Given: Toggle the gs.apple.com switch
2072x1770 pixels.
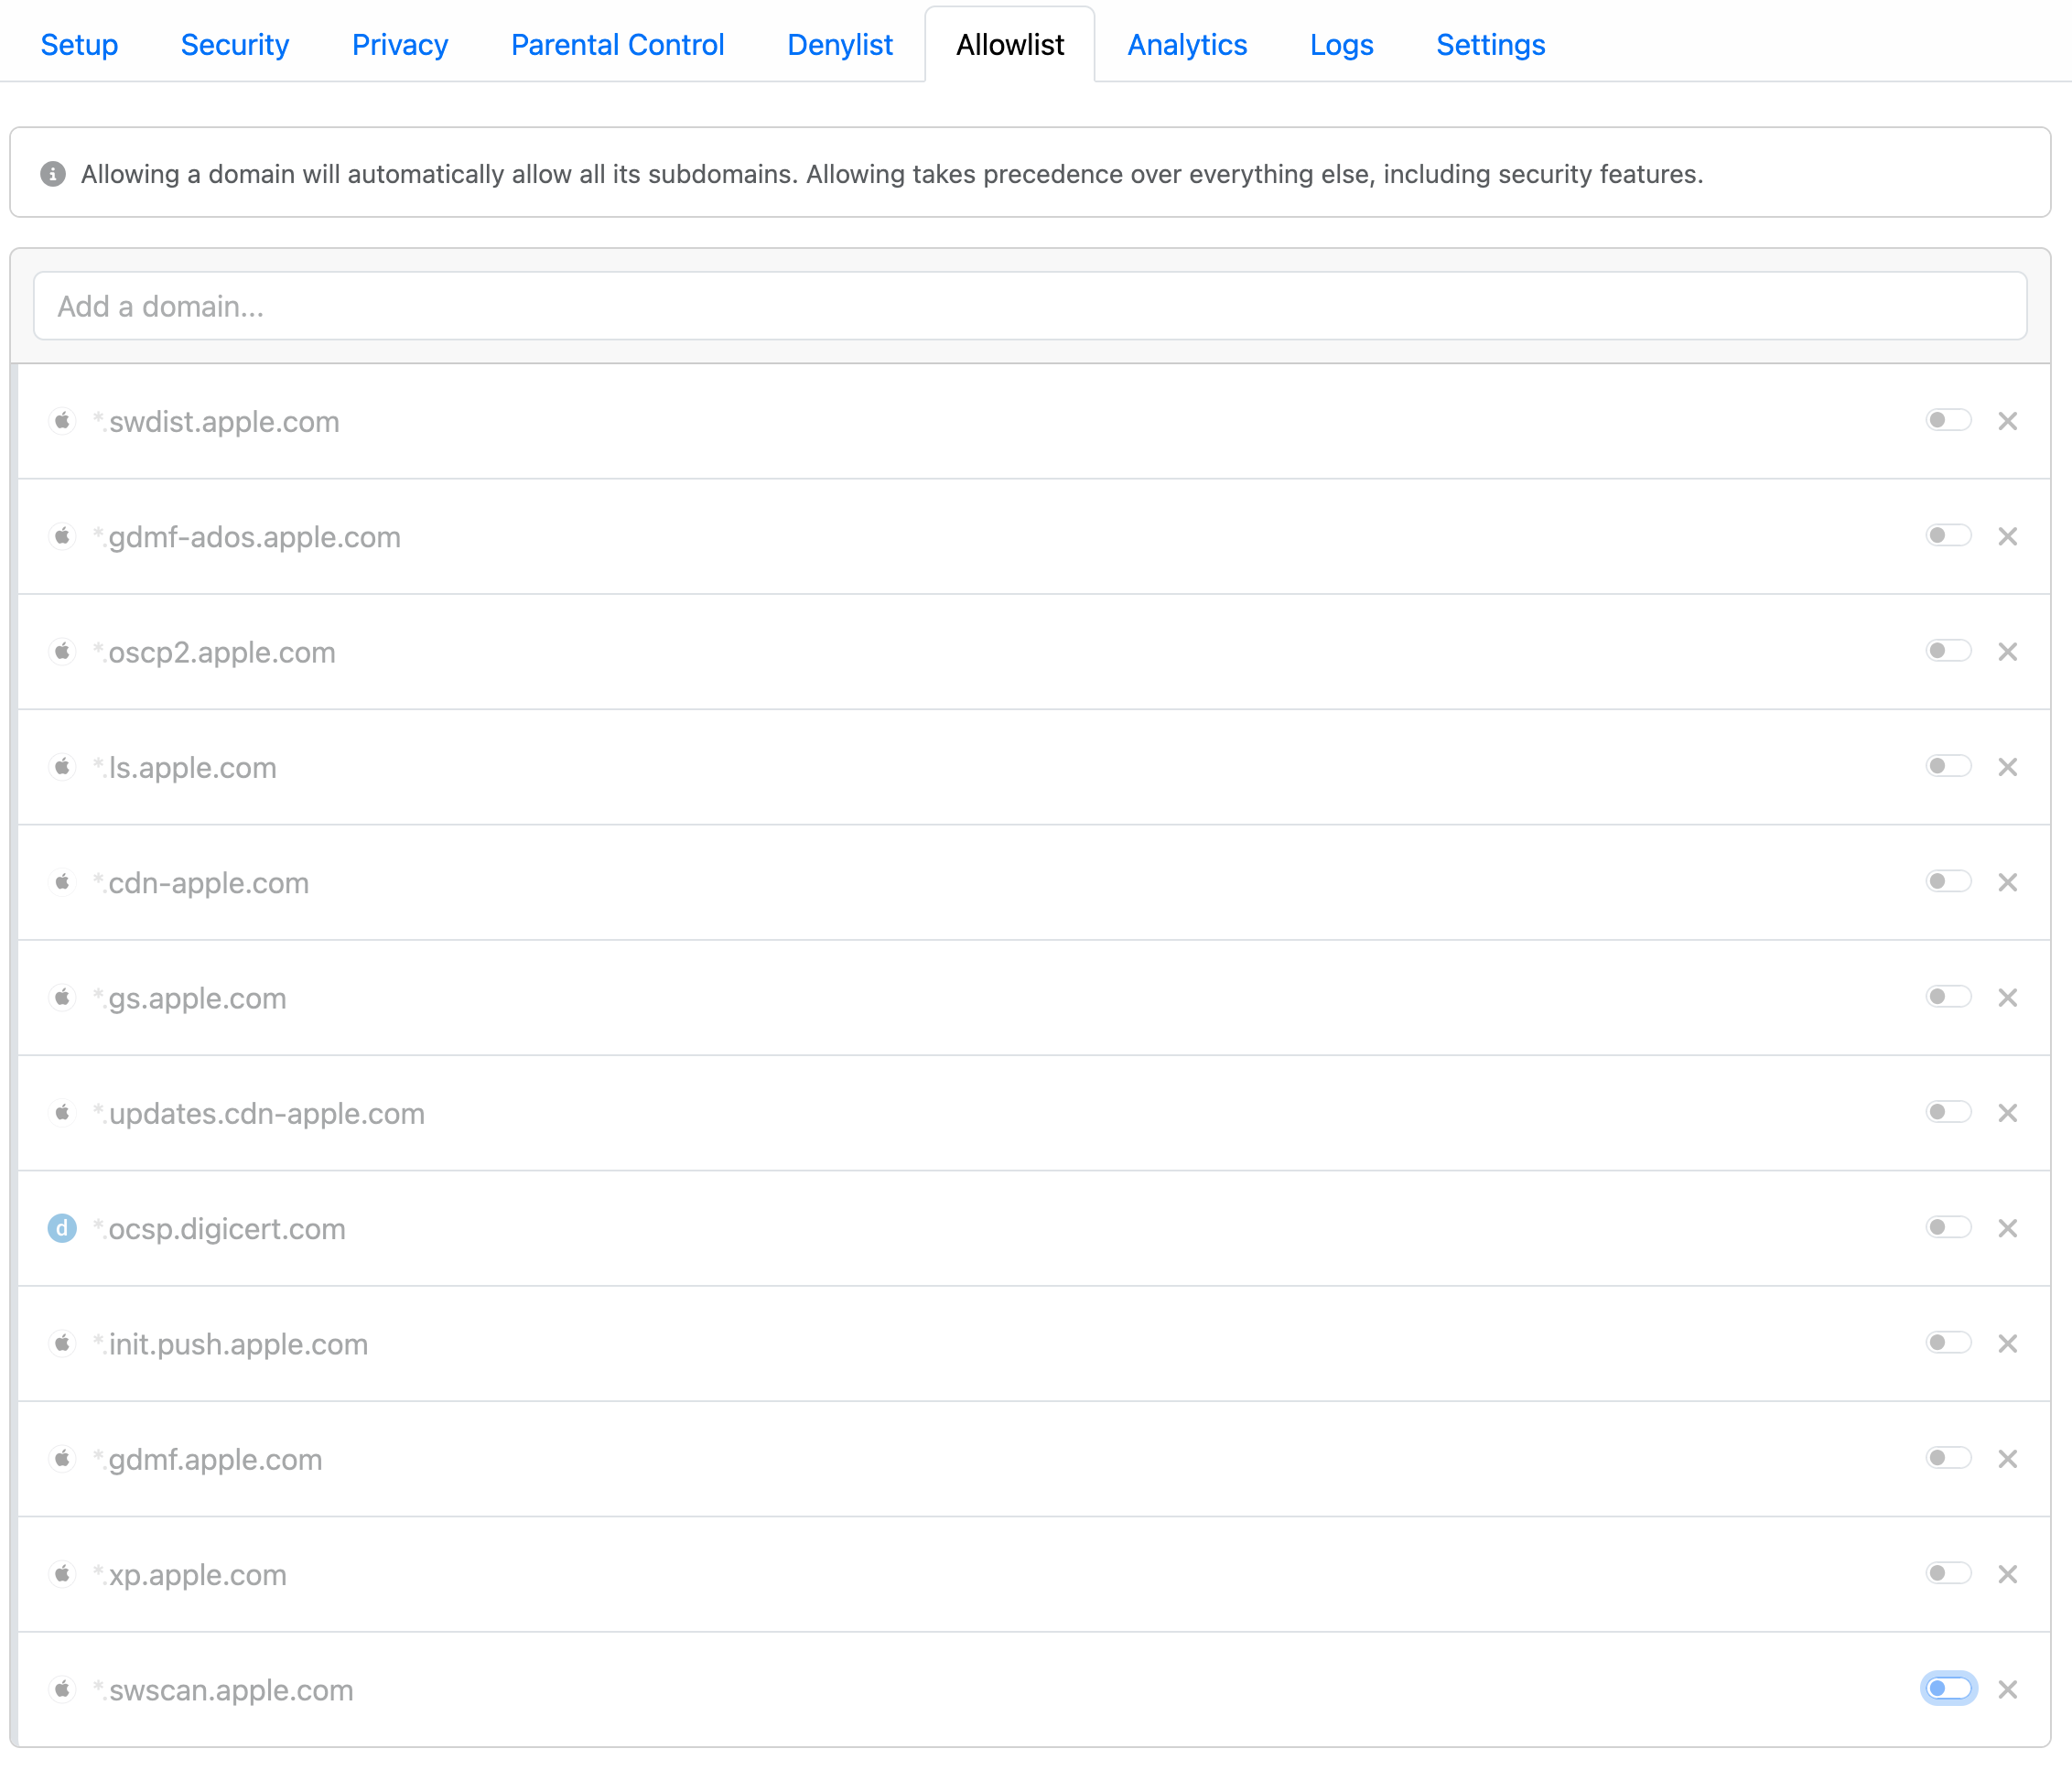Looking at the screenshot, I should click(1948, 997).
